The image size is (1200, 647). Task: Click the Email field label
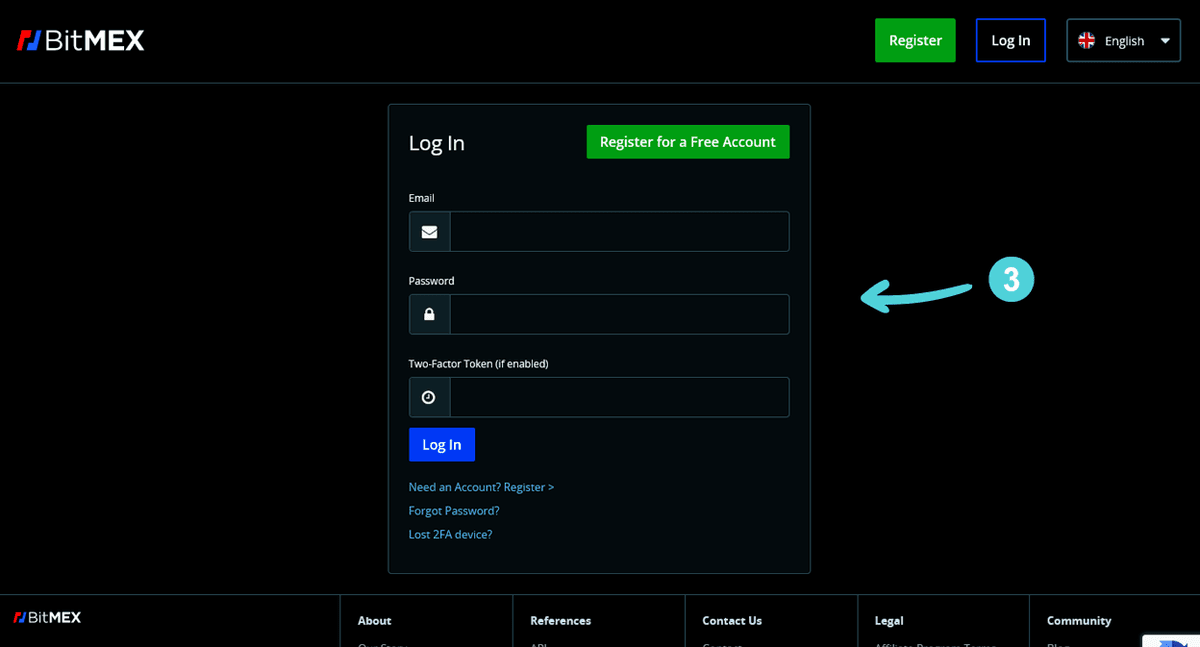[422, 198]
